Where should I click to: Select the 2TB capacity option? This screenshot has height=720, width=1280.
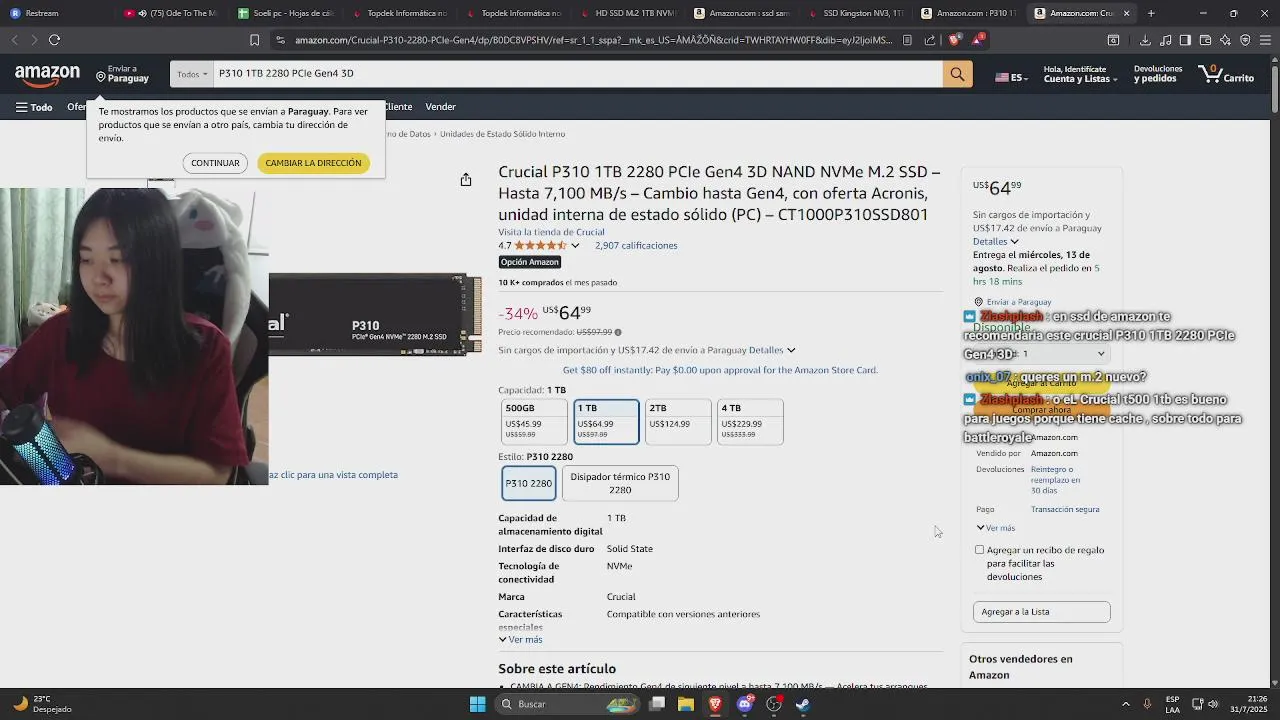(x=678, y=421)
